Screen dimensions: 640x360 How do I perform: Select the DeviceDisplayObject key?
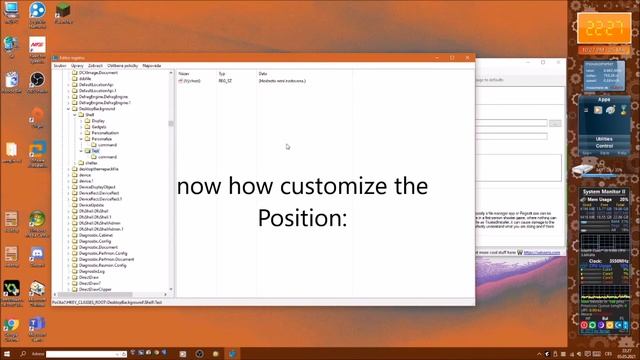click(97, 187)
